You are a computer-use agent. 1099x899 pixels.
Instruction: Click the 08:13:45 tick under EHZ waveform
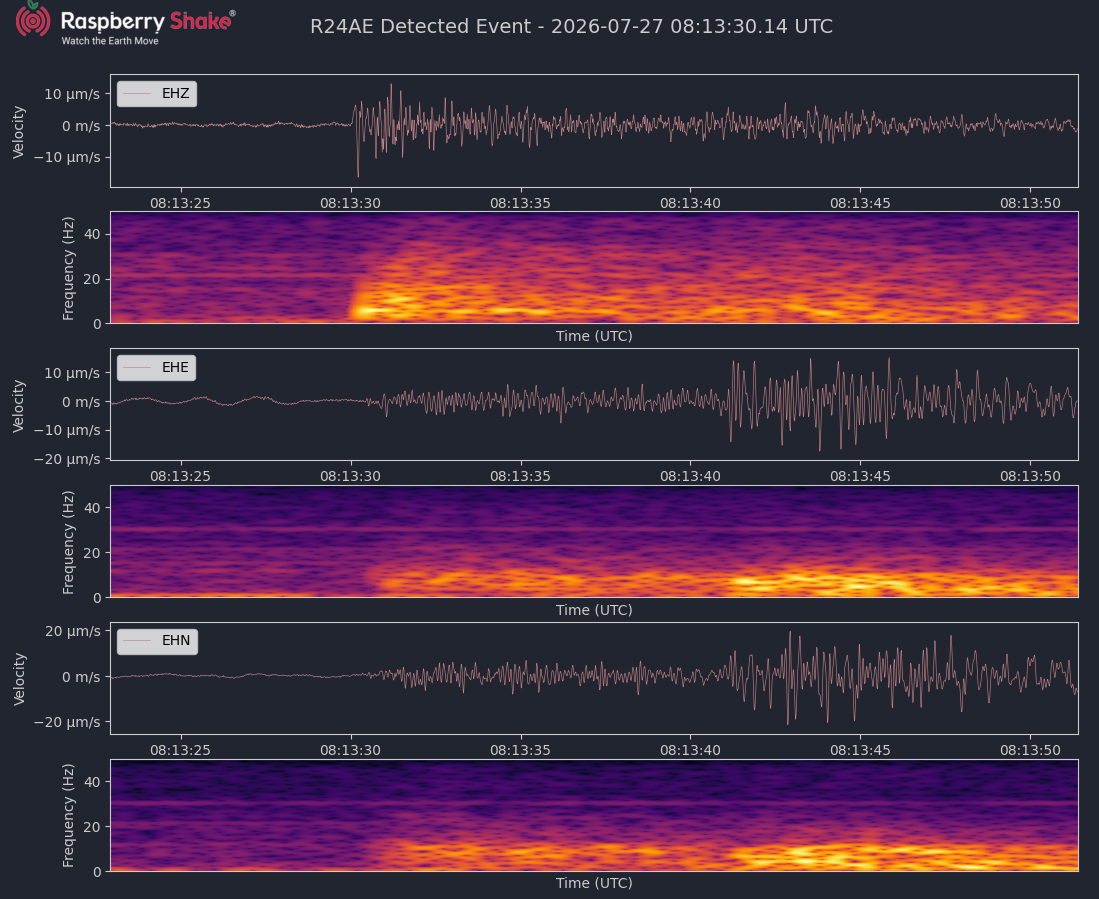(x=860, y=203)
